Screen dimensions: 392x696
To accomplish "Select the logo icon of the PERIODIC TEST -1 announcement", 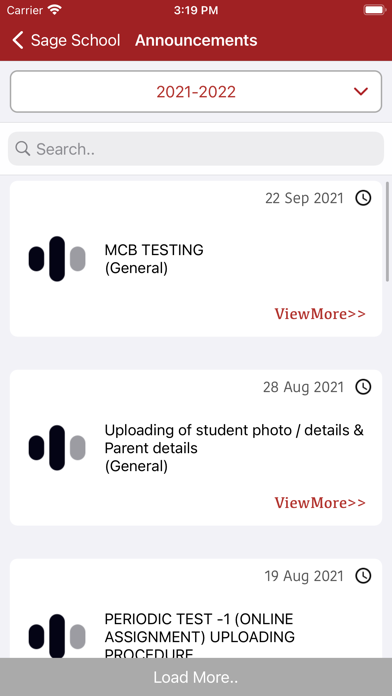I will 57,636.
